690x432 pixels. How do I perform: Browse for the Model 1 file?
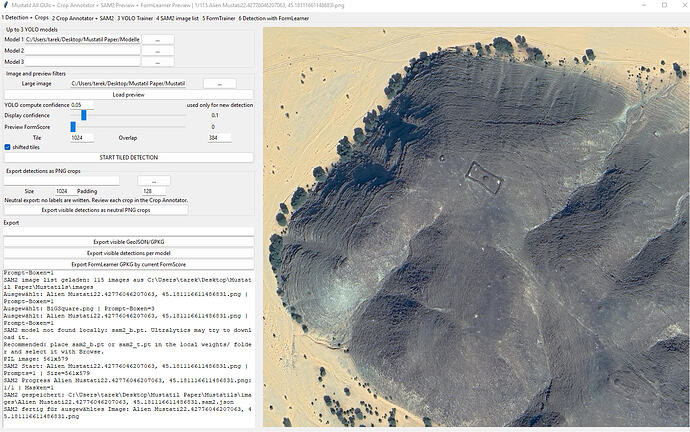158,40
